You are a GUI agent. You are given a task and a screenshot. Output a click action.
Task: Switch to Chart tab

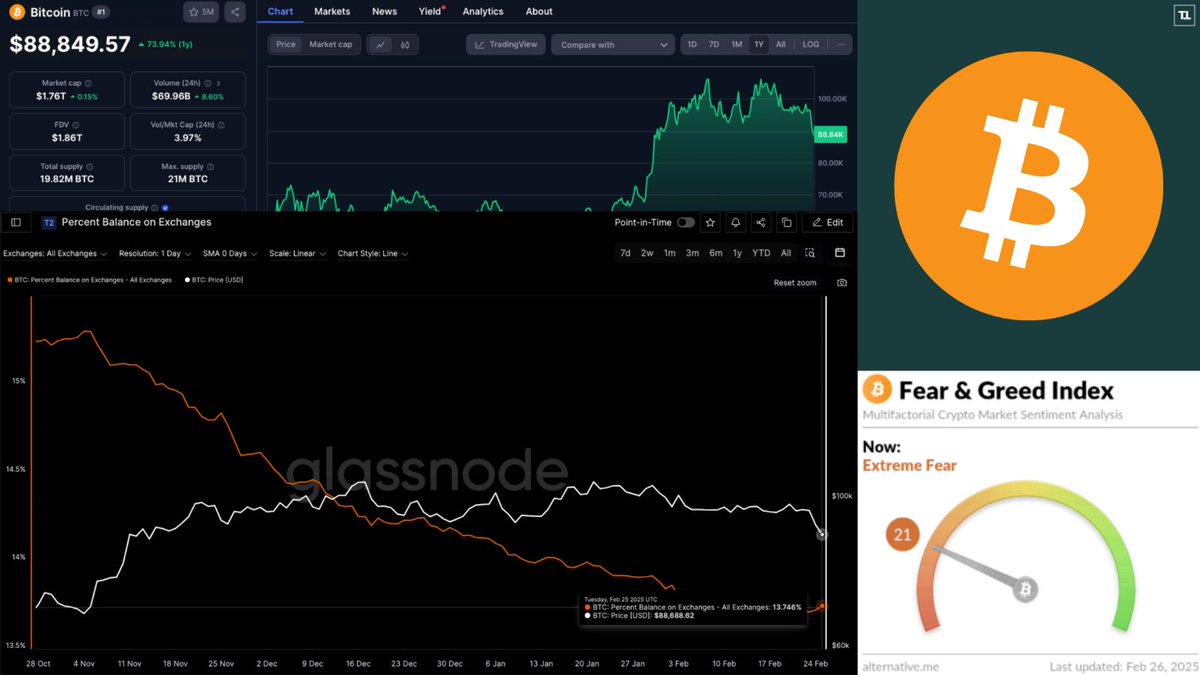coord(281,11)
